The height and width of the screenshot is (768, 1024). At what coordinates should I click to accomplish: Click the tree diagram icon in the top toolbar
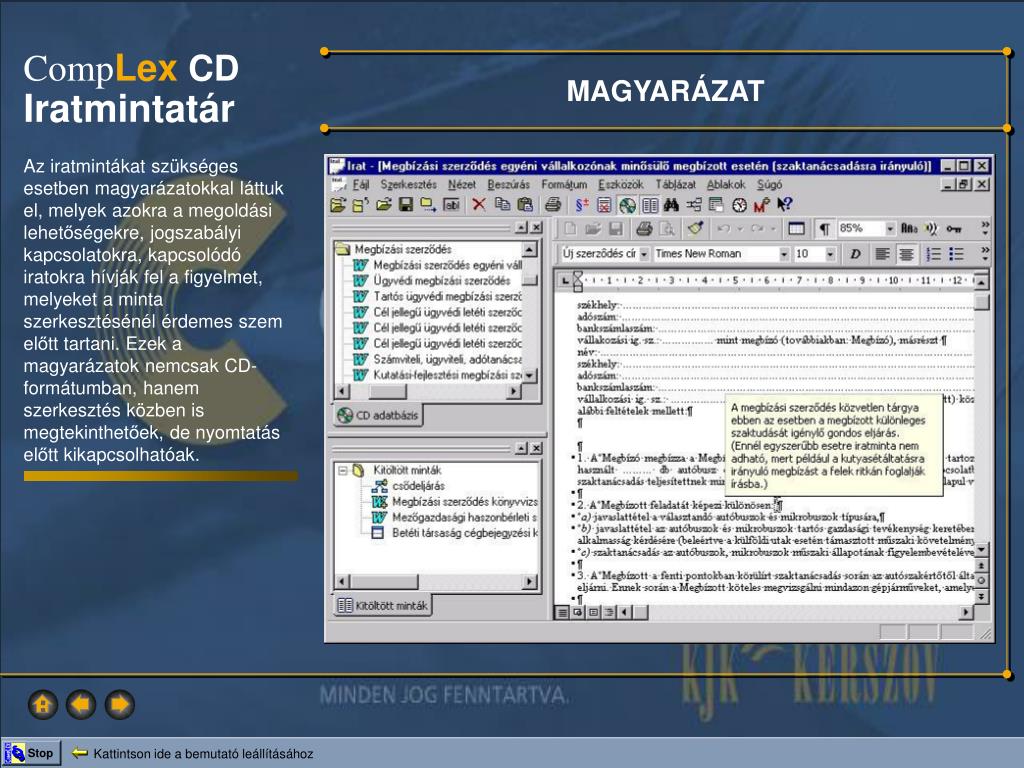point(694,205)
